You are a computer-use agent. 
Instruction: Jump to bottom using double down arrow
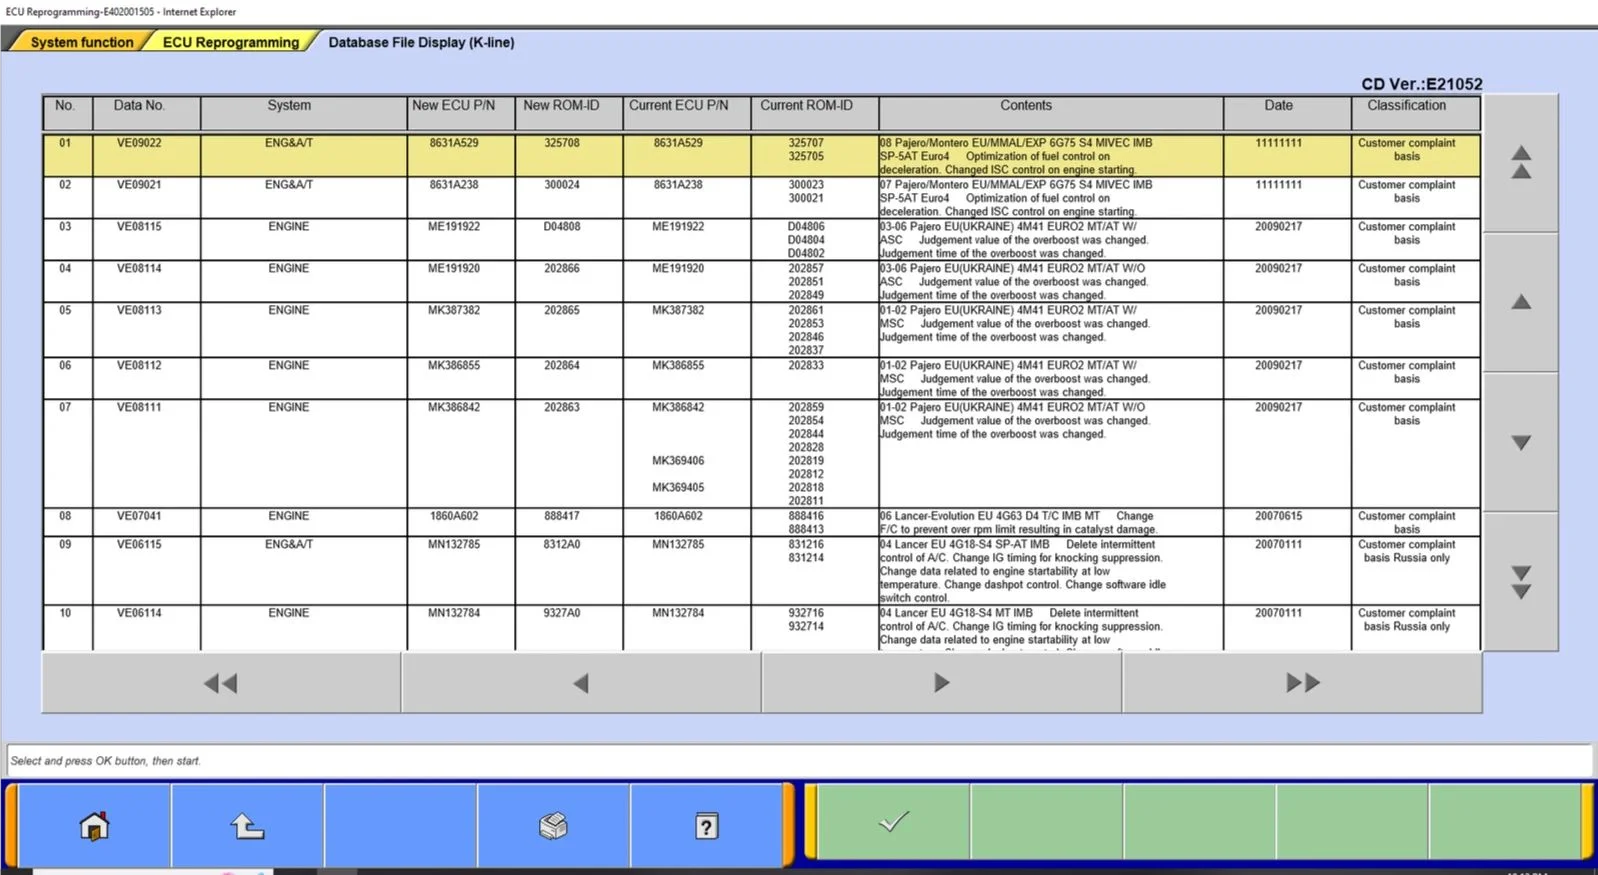[x=1521, y=582]
